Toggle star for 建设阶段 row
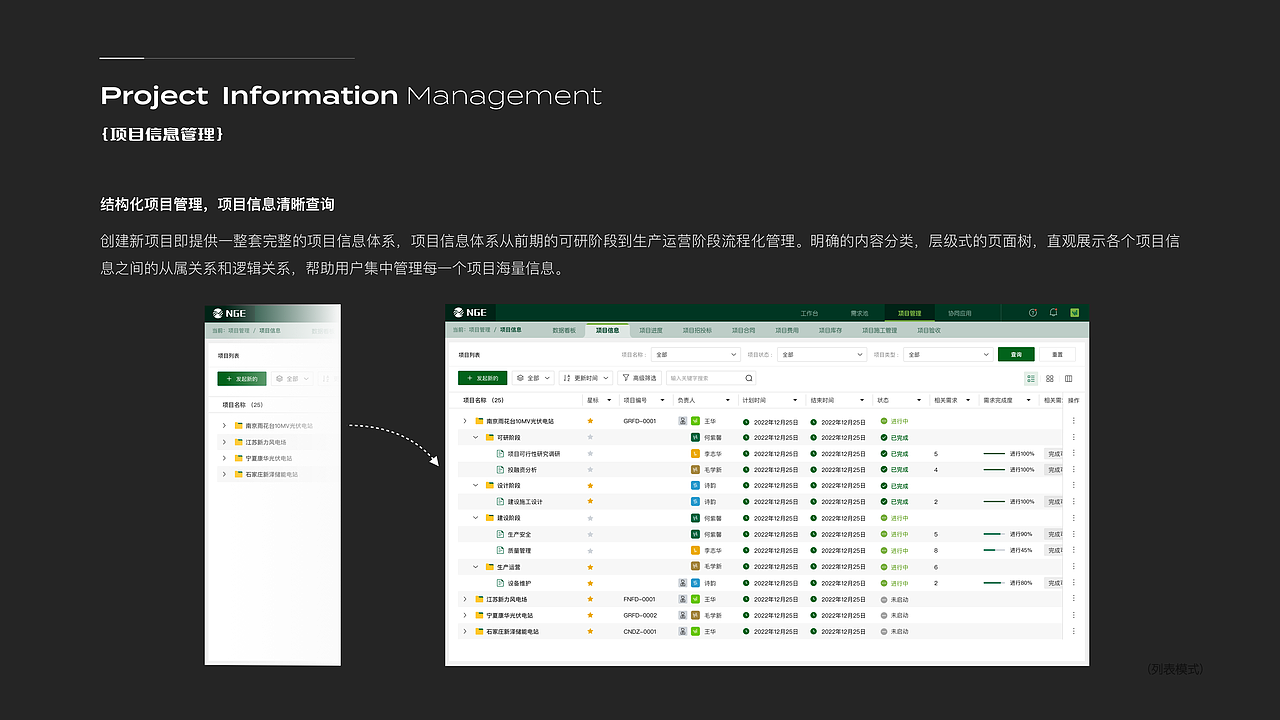Image resolution: width=1280 pixels, height=720 pixels. 590,518
